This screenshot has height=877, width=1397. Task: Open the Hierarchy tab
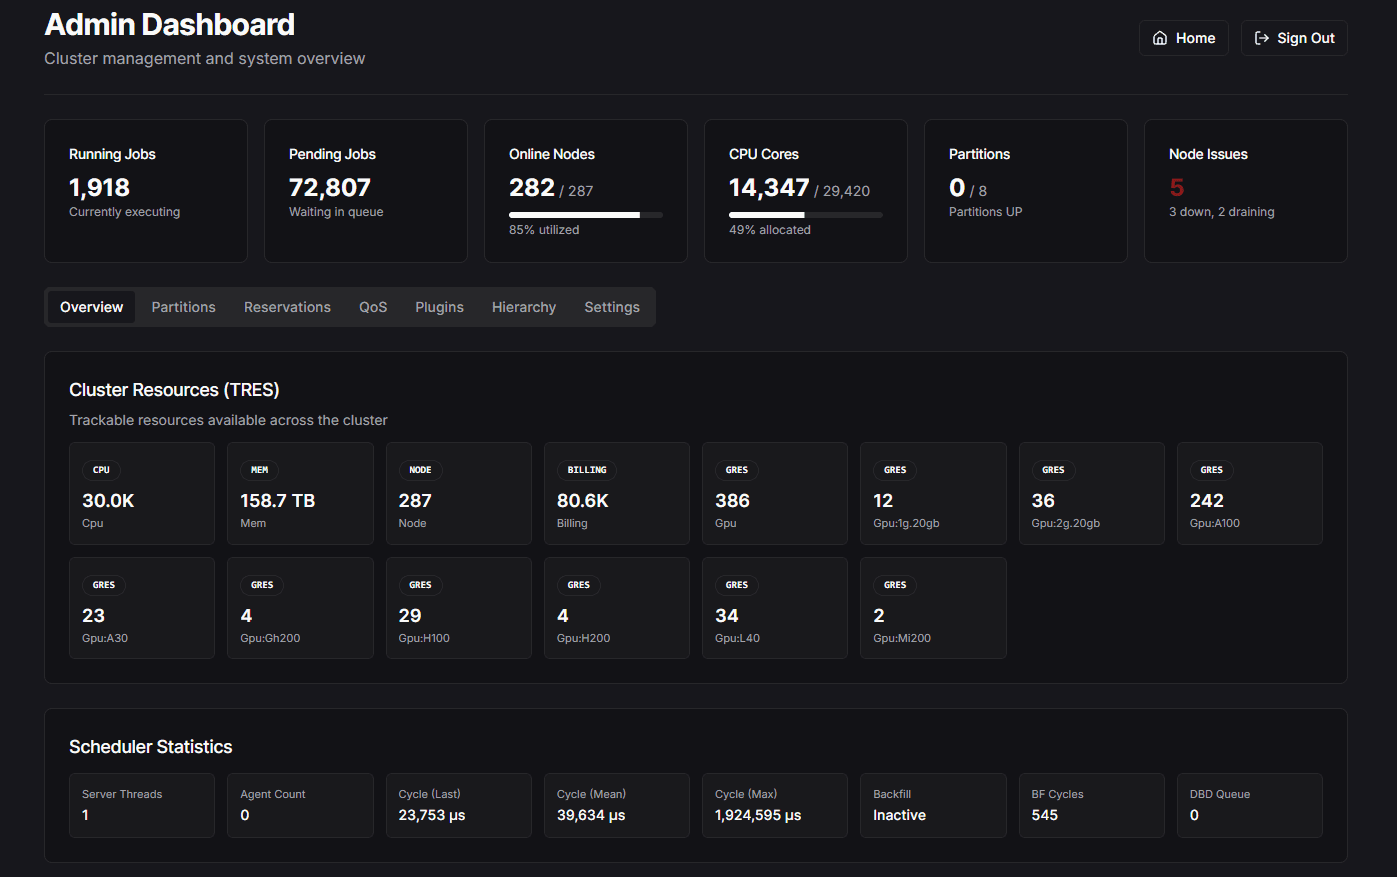tap(523, 307)
